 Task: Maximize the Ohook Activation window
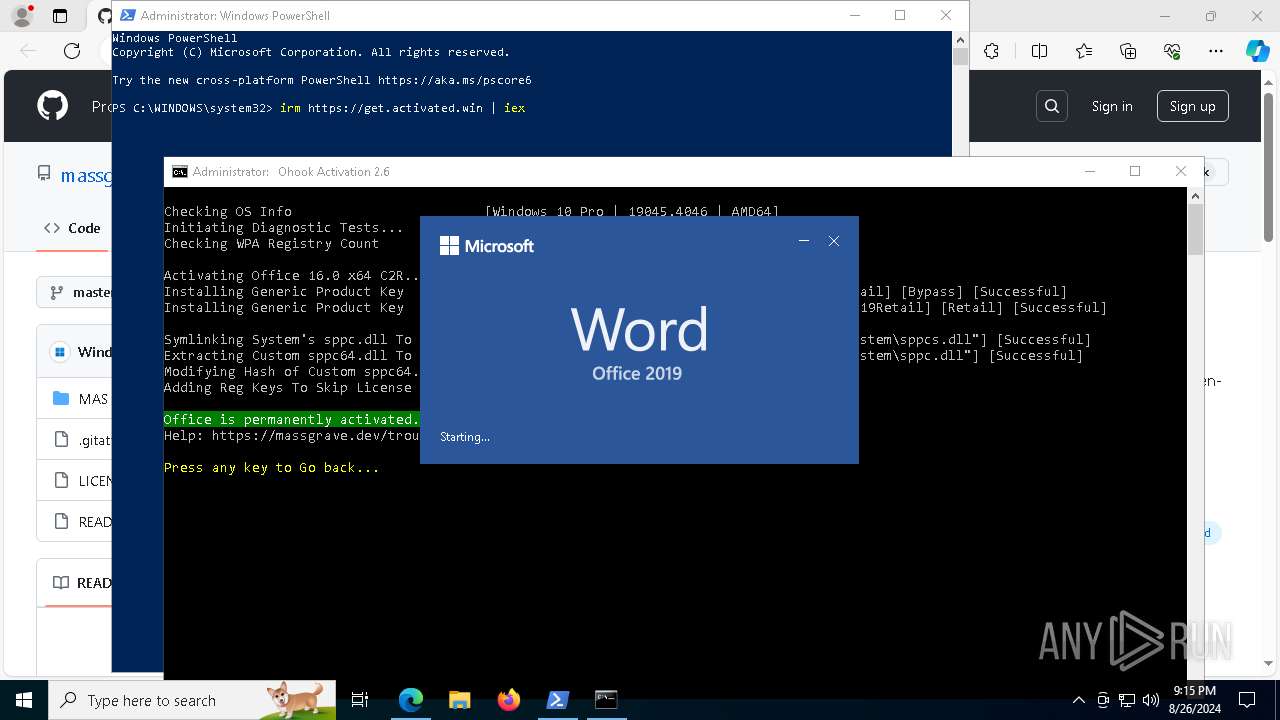1135,171
